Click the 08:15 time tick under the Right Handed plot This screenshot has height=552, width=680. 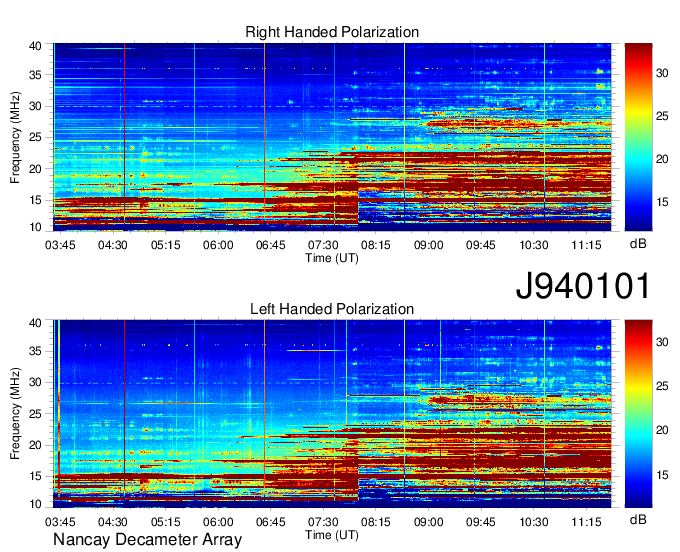pos(376,245)
